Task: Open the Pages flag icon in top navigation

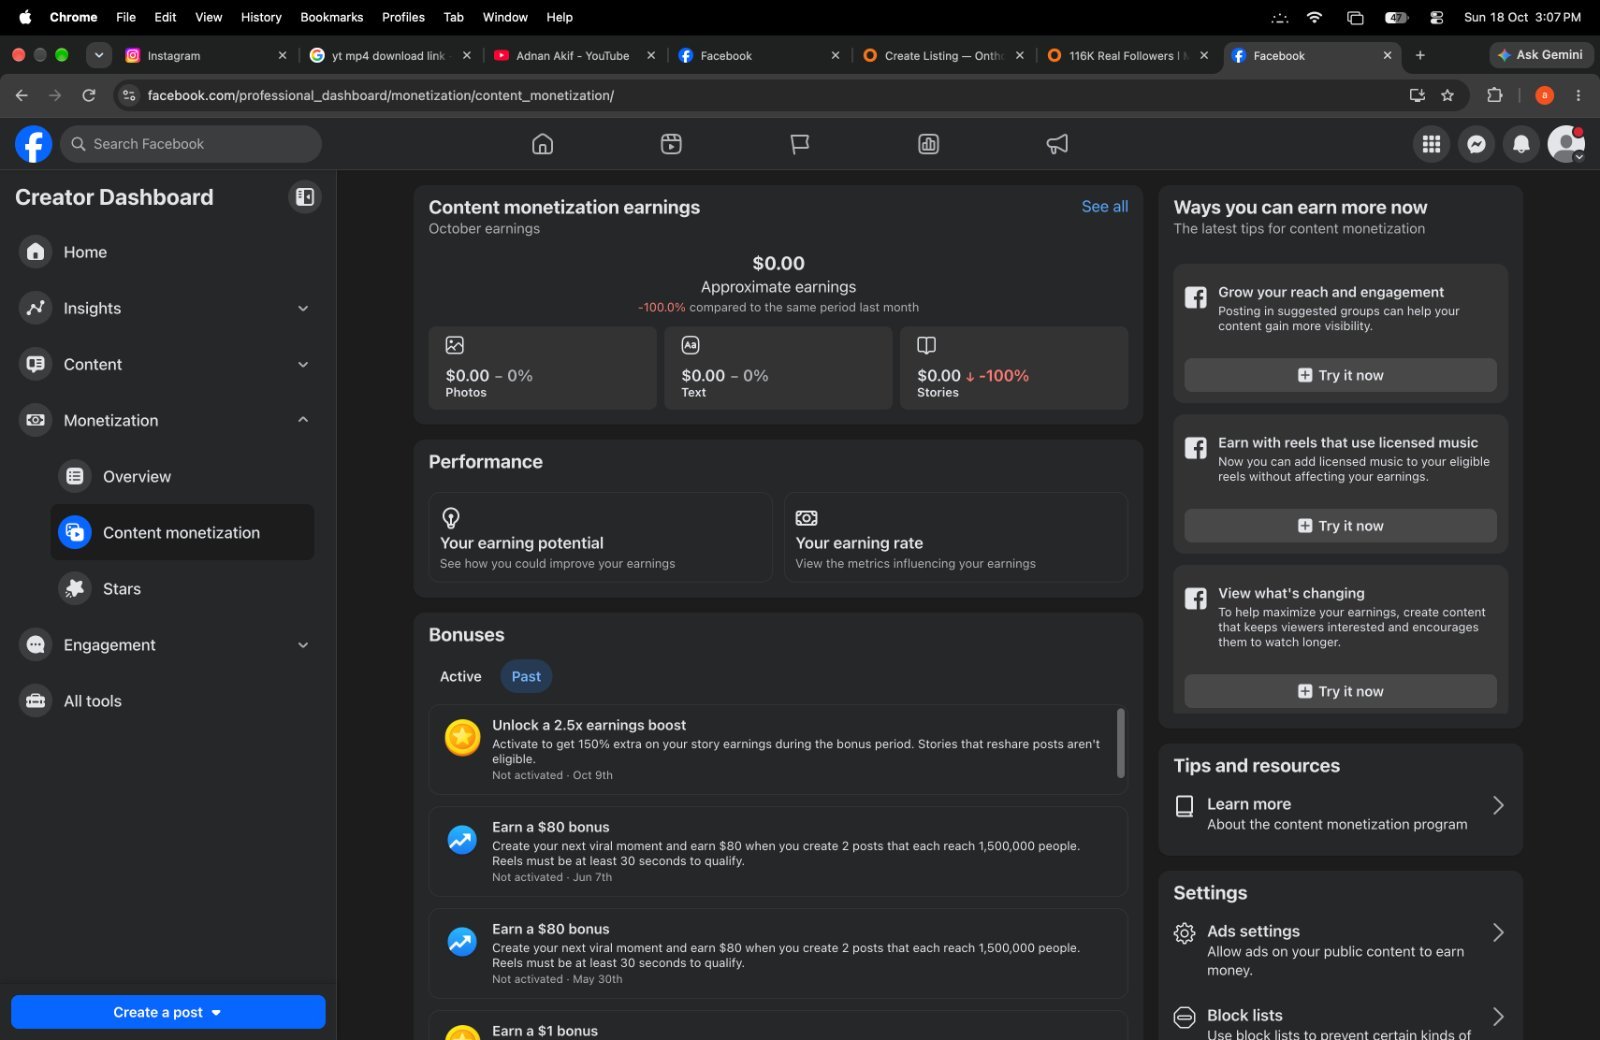Action: point(800,144)
